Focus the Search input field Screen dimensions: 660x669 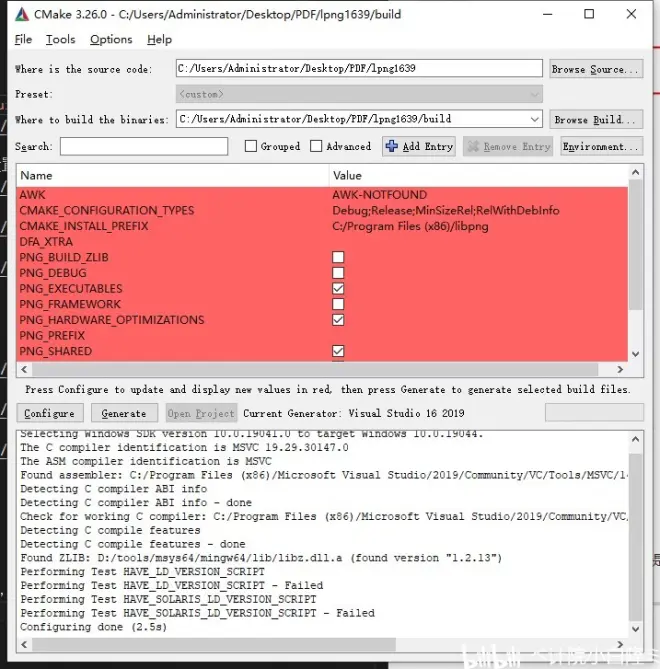pos(144,146)
